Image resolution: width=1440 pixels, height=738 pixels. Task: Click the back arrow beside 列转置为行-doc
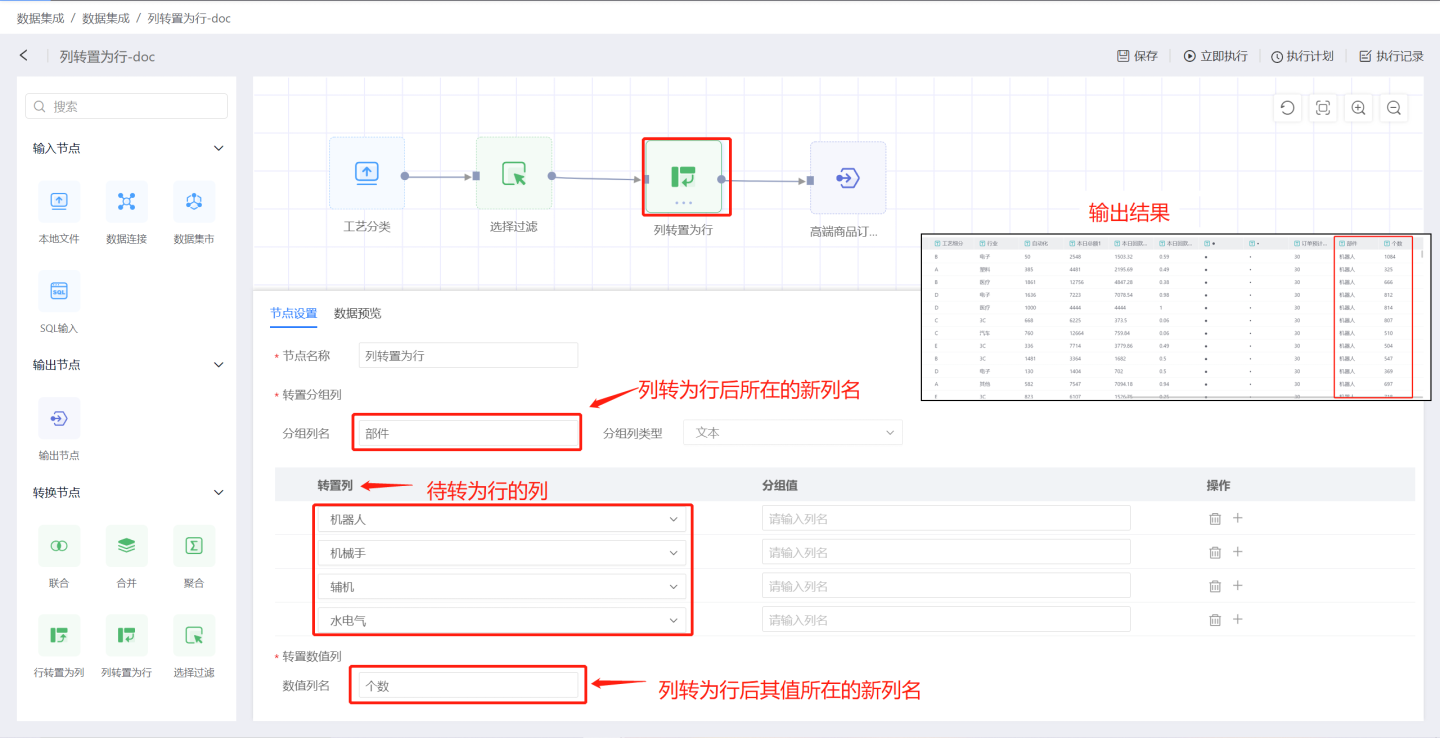click(x=24, y=56)
